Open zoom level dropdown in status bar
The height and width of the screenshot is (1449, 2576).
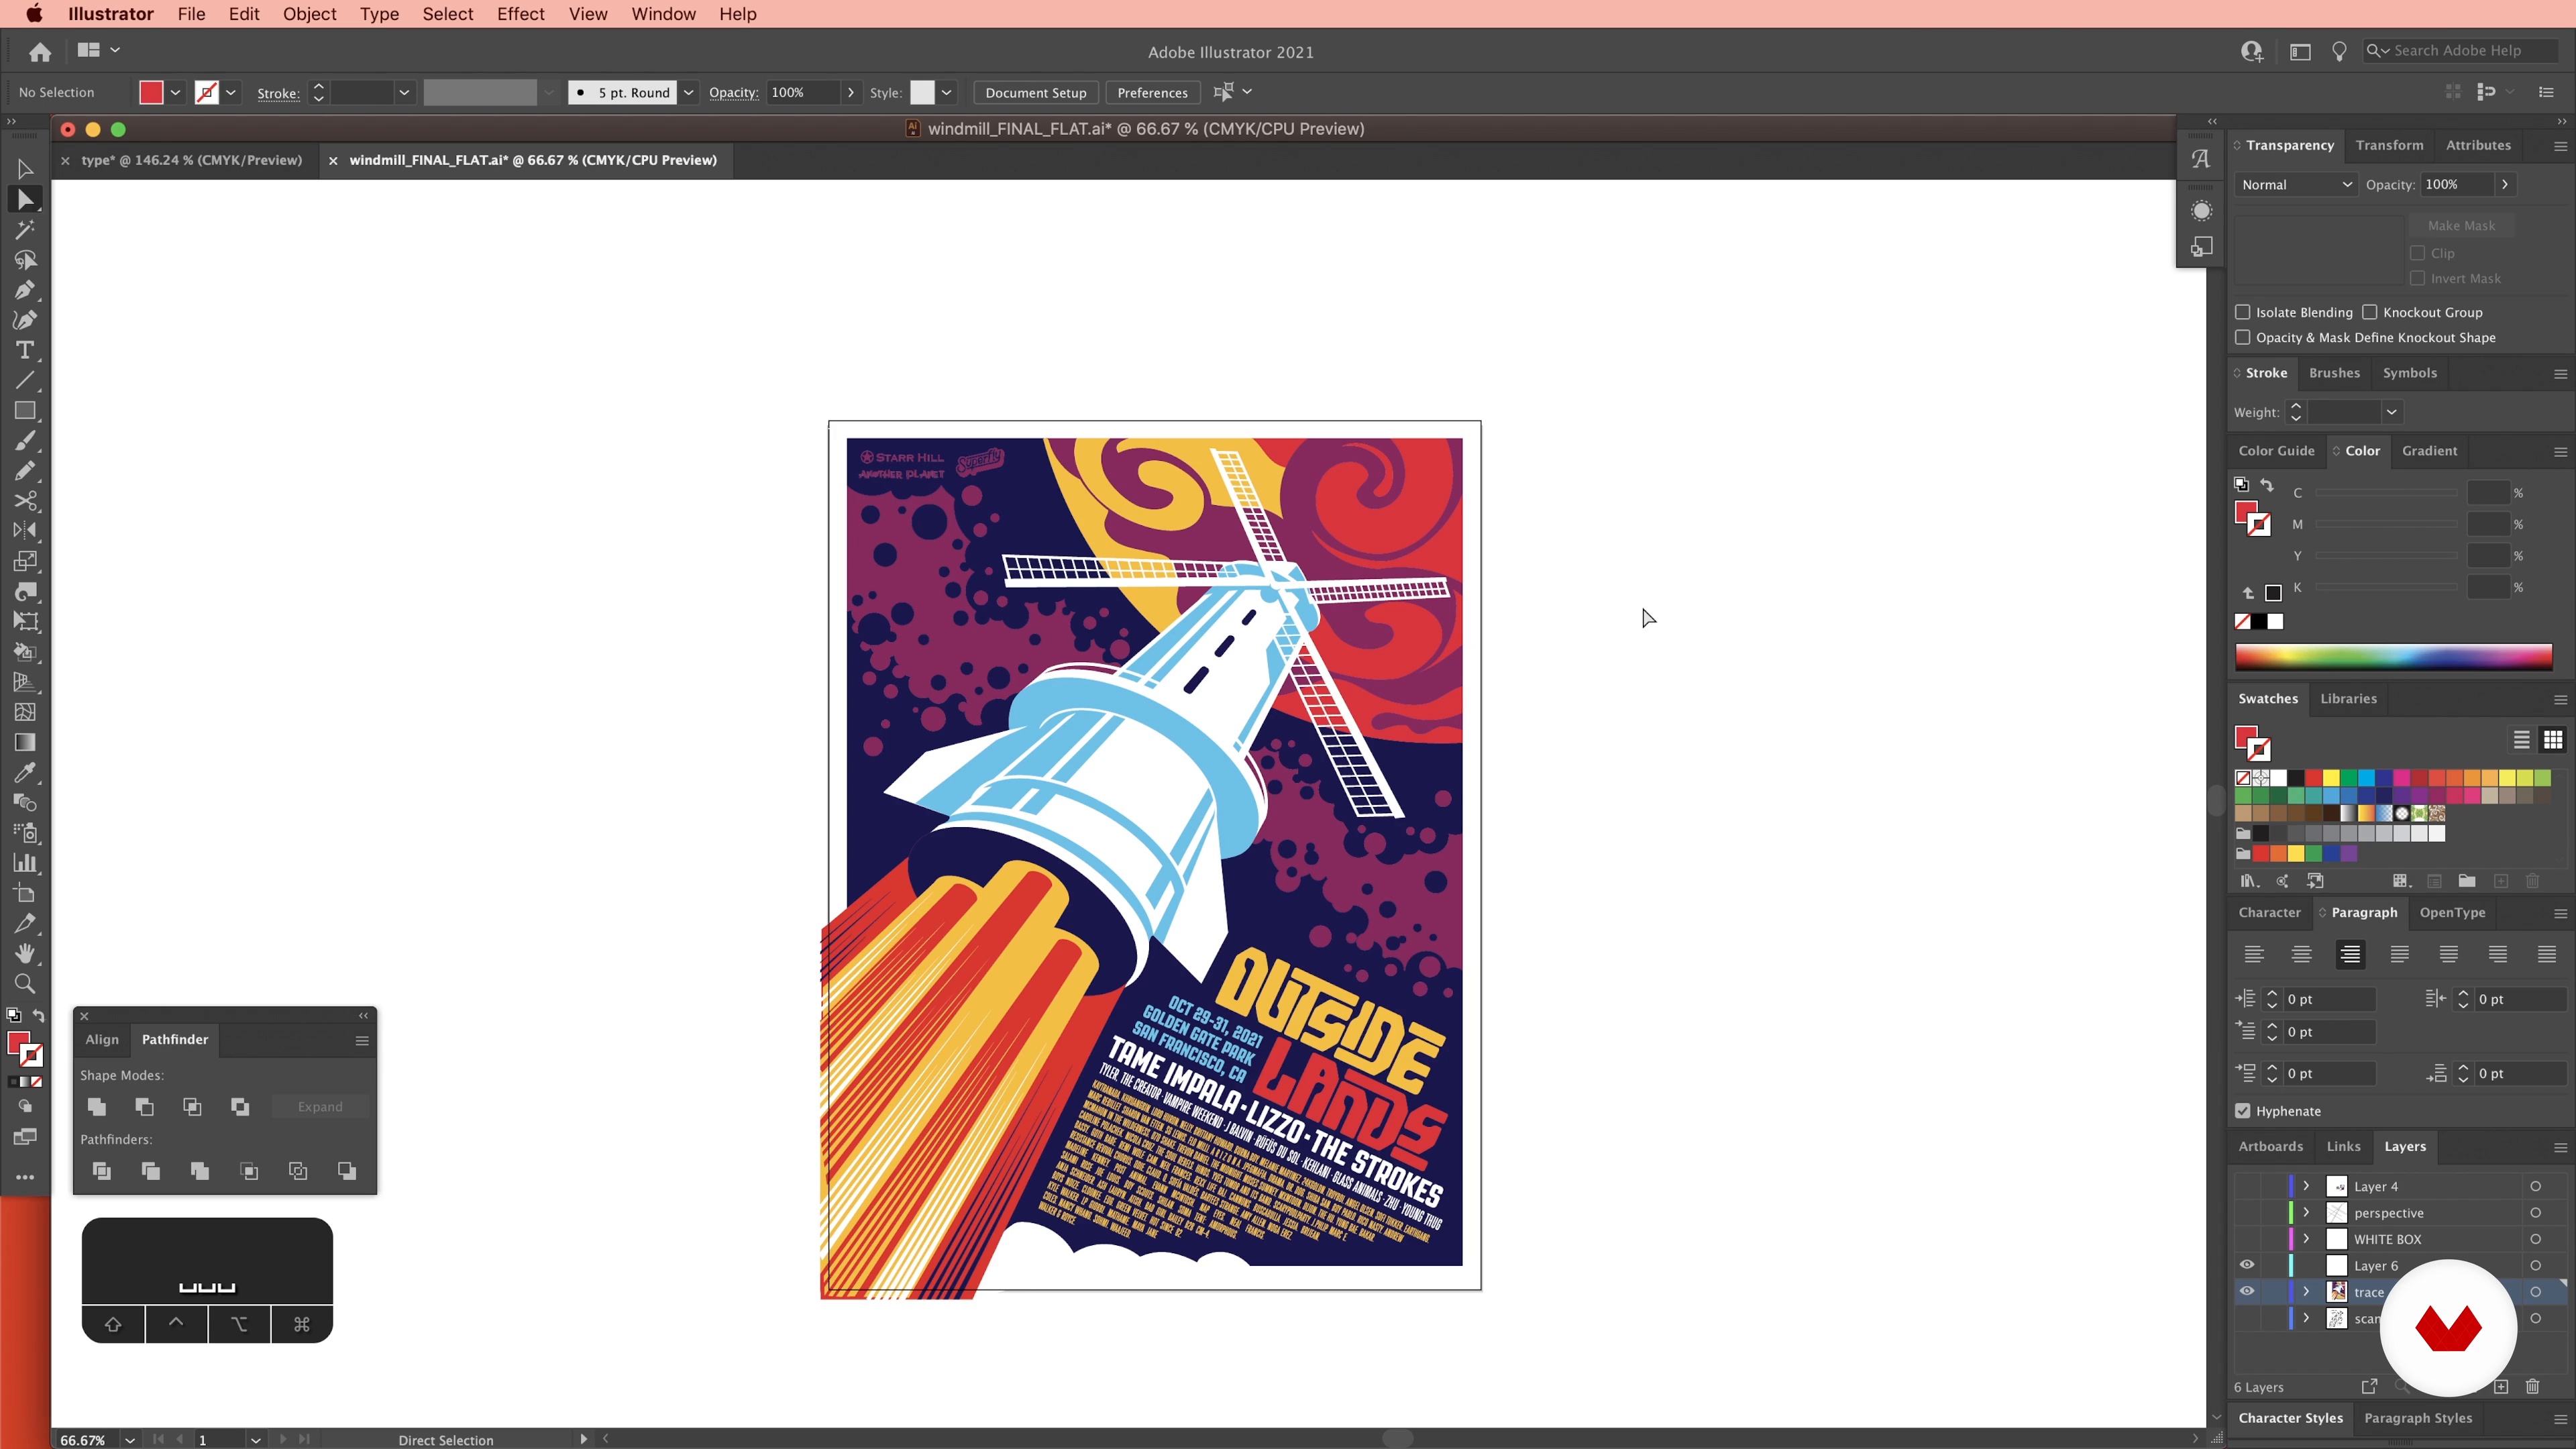pyautogui.click(x=130, y=1440)
